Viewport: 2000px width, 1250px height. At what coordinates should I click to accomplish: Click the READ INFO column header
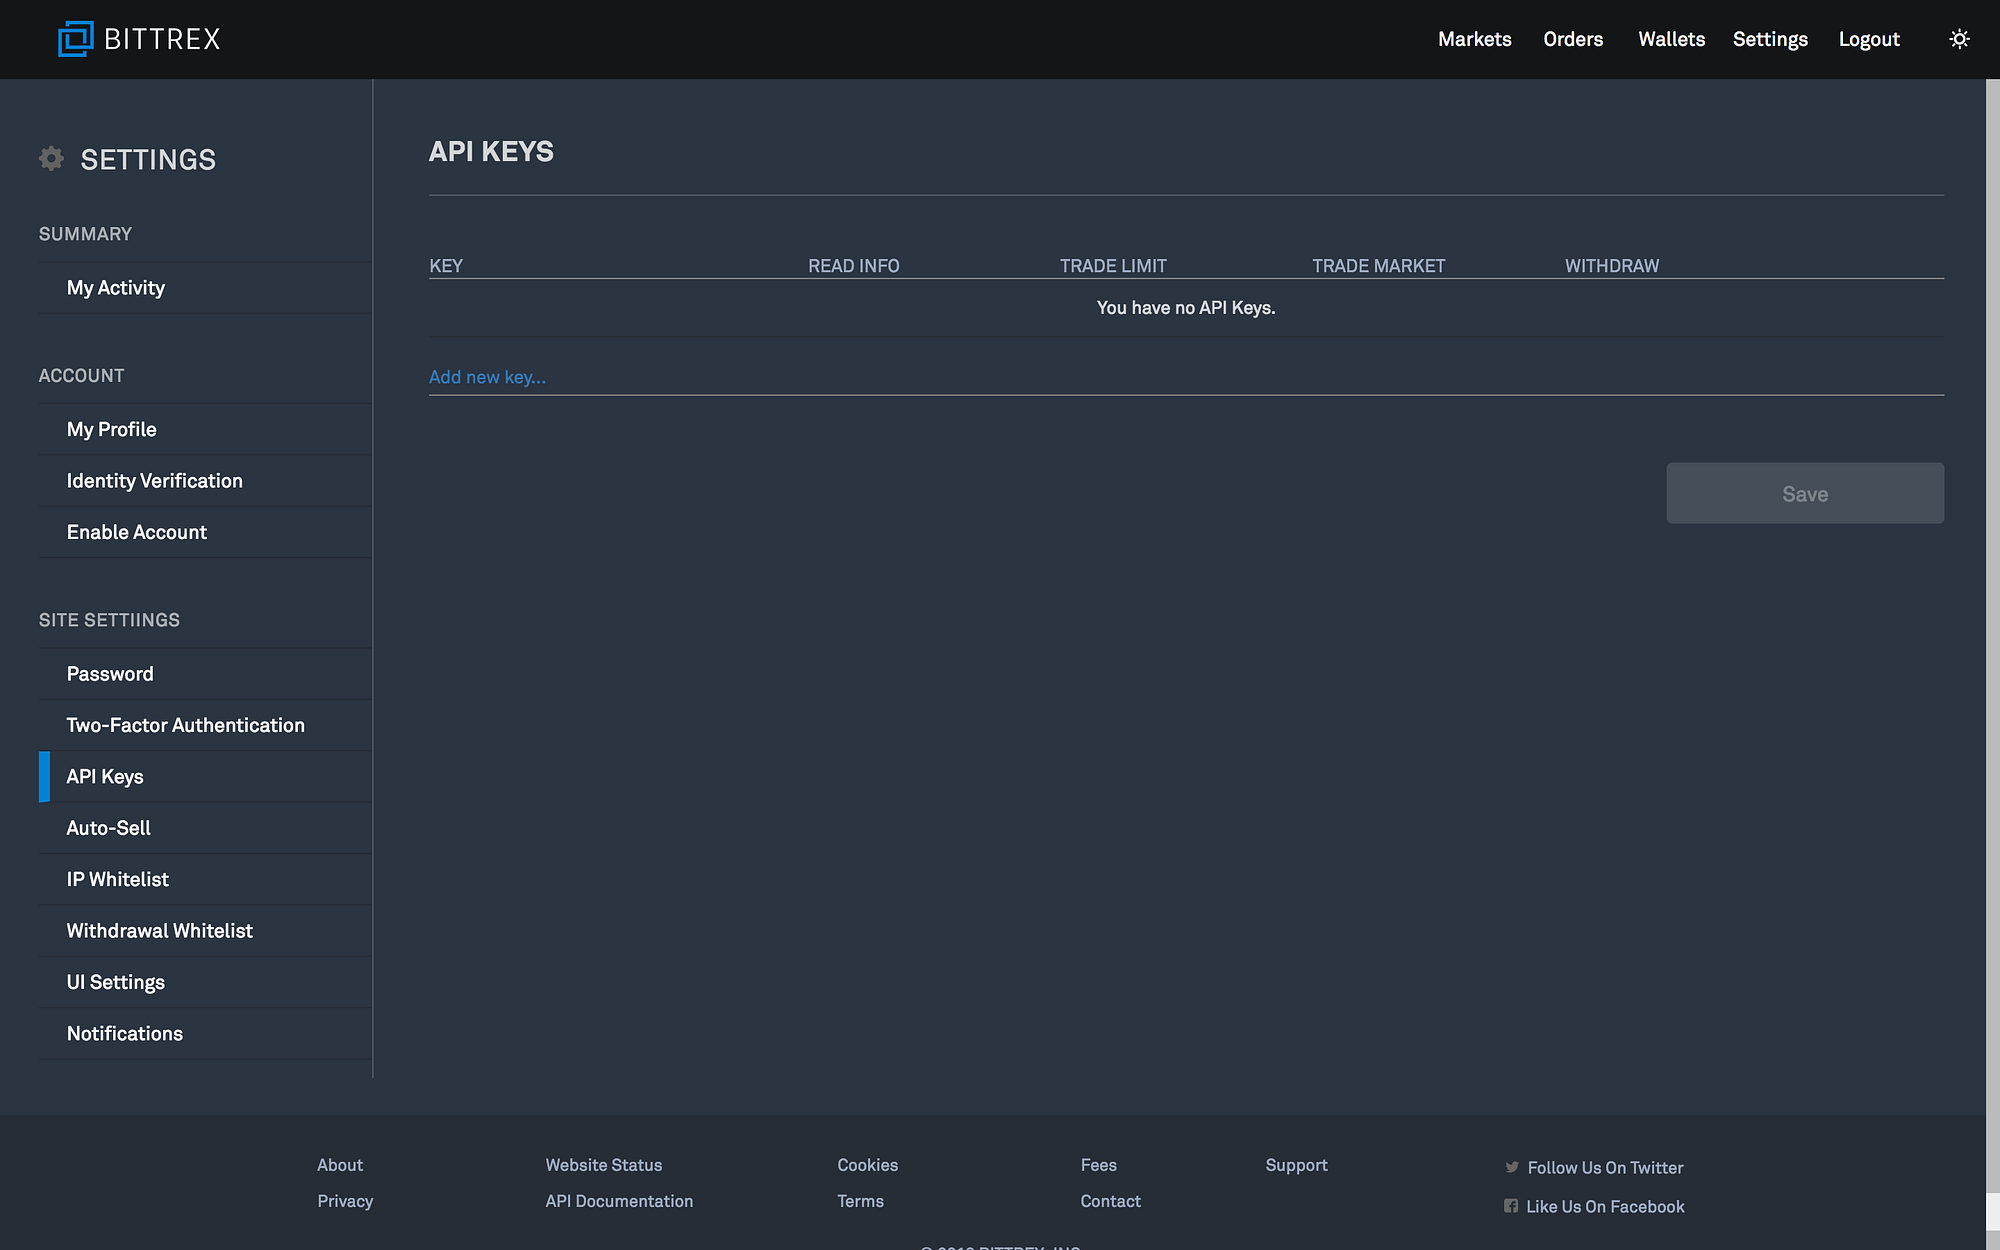pyautogui.click(x=854, y=266)
